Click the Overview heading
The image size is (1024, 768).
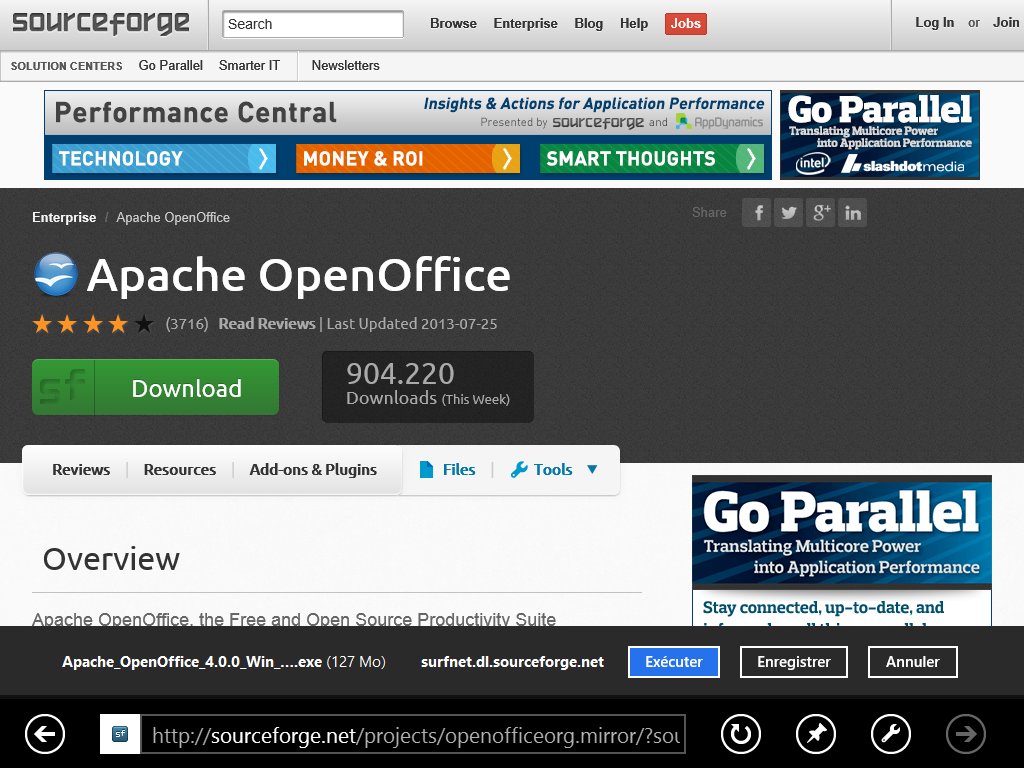(111, 560)
